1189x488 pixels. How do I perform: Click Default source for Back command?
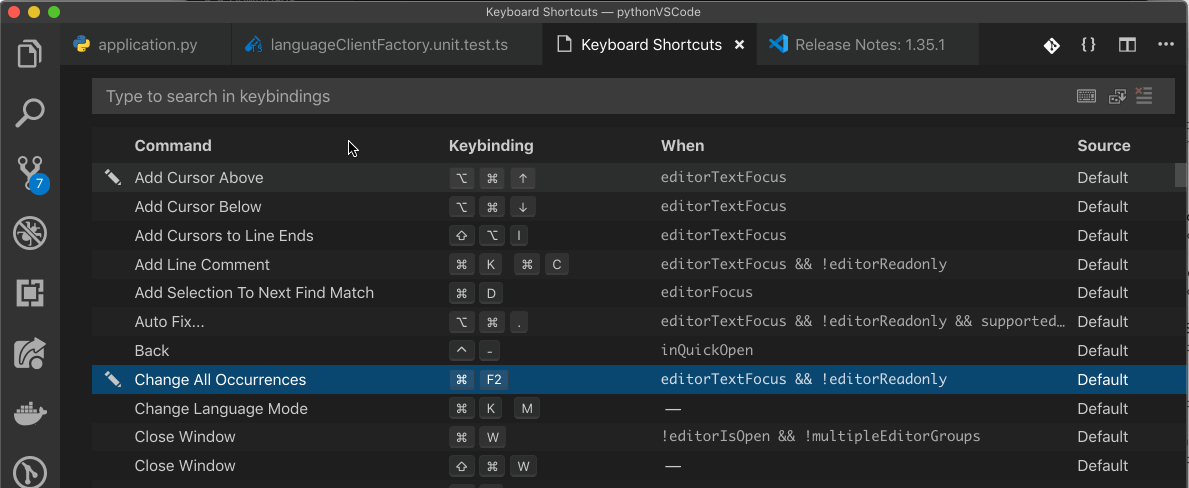(1103, 351)
